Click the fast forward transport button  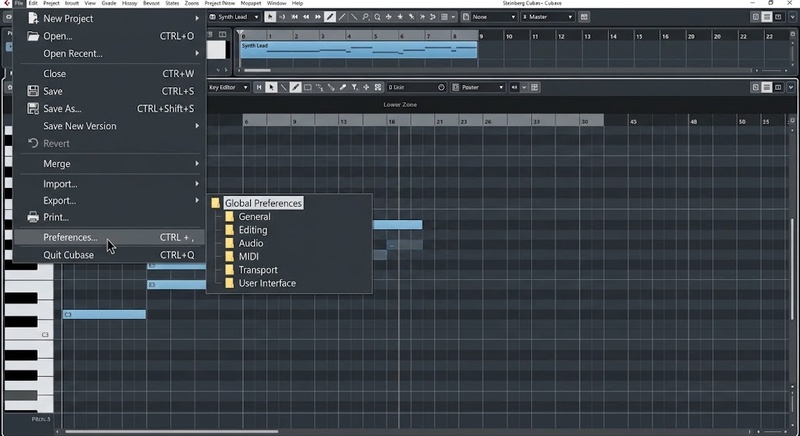click(317, 17)
